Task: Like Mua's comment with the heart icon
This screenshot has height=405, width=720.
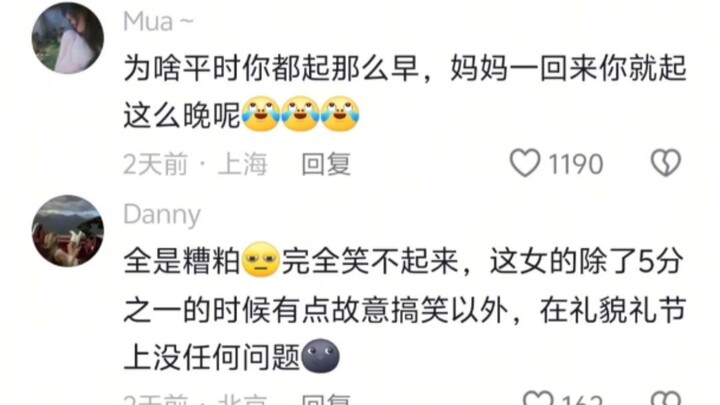Action: [x=525, y=163]
